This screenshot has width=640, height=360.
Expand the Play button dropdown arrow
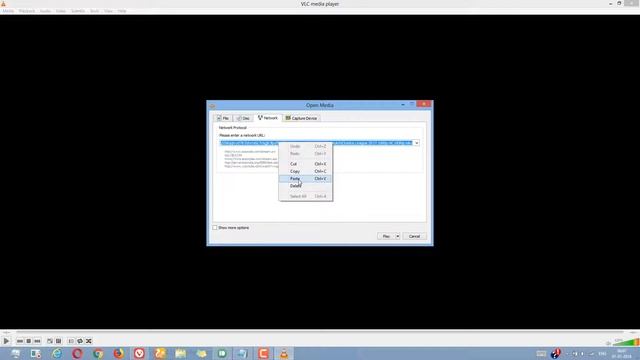pyautogui.click(x=398, y=236)
